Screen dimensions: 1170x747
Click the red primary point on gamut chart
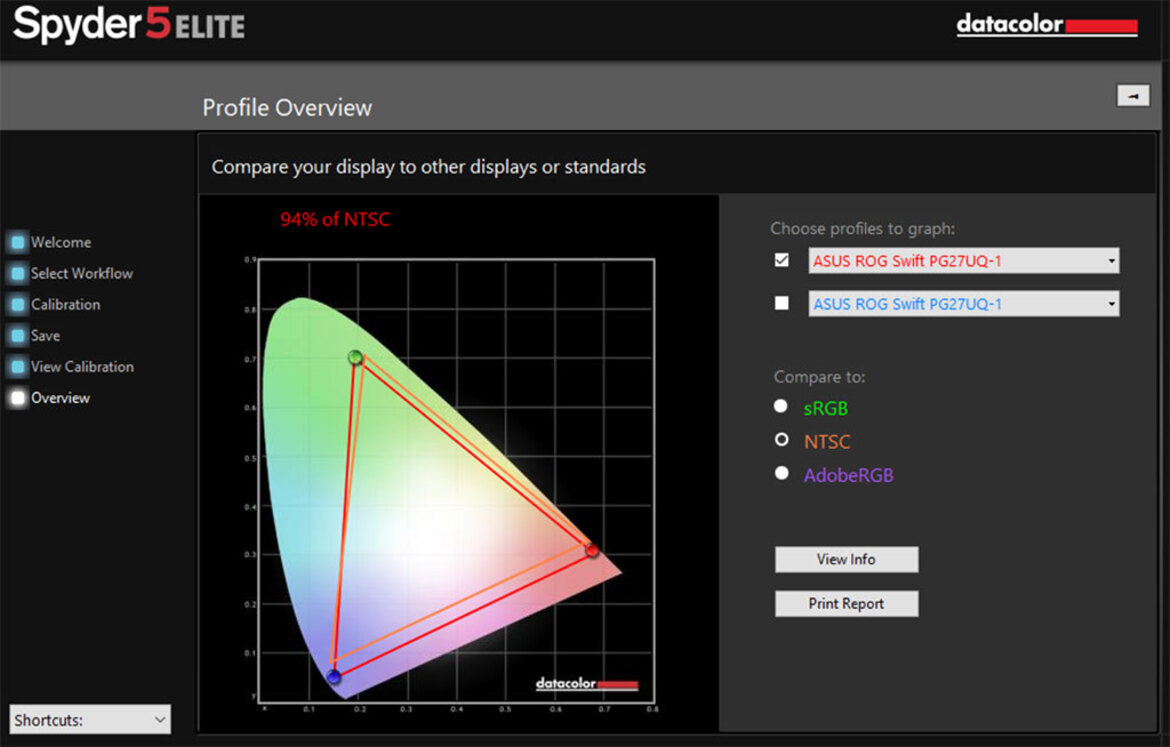coord(592,551)
